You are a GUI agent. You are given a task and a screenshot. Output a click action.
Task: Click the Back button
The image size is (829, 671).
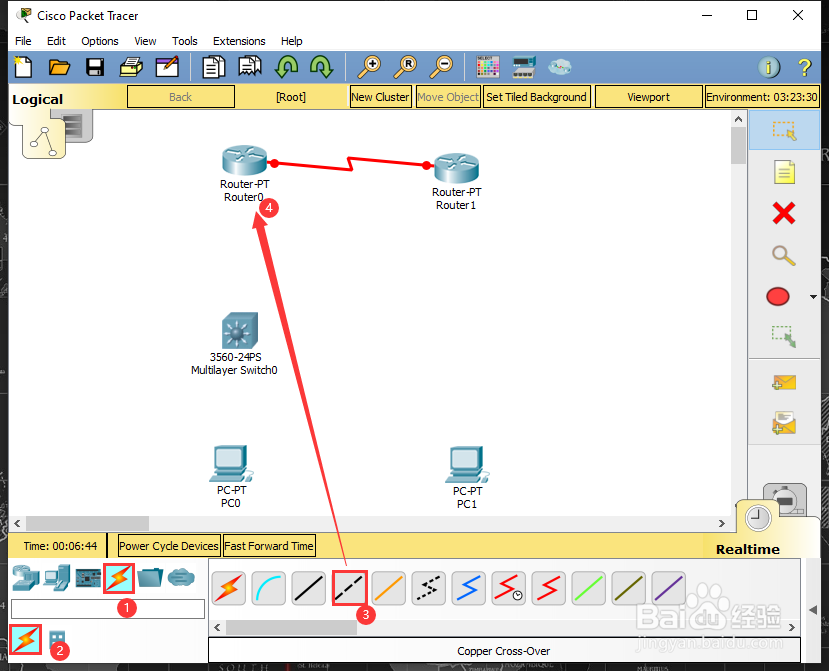coord(181,97)
